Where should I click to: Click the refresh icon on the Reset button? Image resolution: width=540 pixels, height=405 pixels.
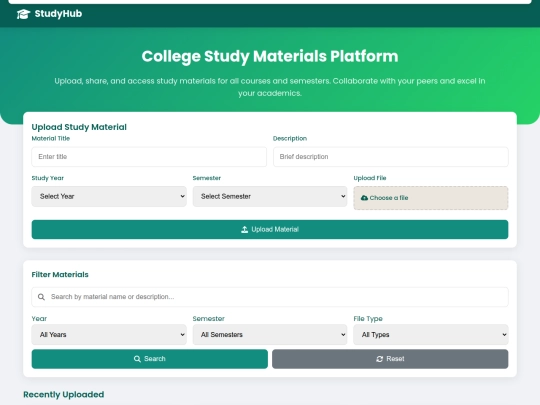pyautogui.click(x=380, y=359)
